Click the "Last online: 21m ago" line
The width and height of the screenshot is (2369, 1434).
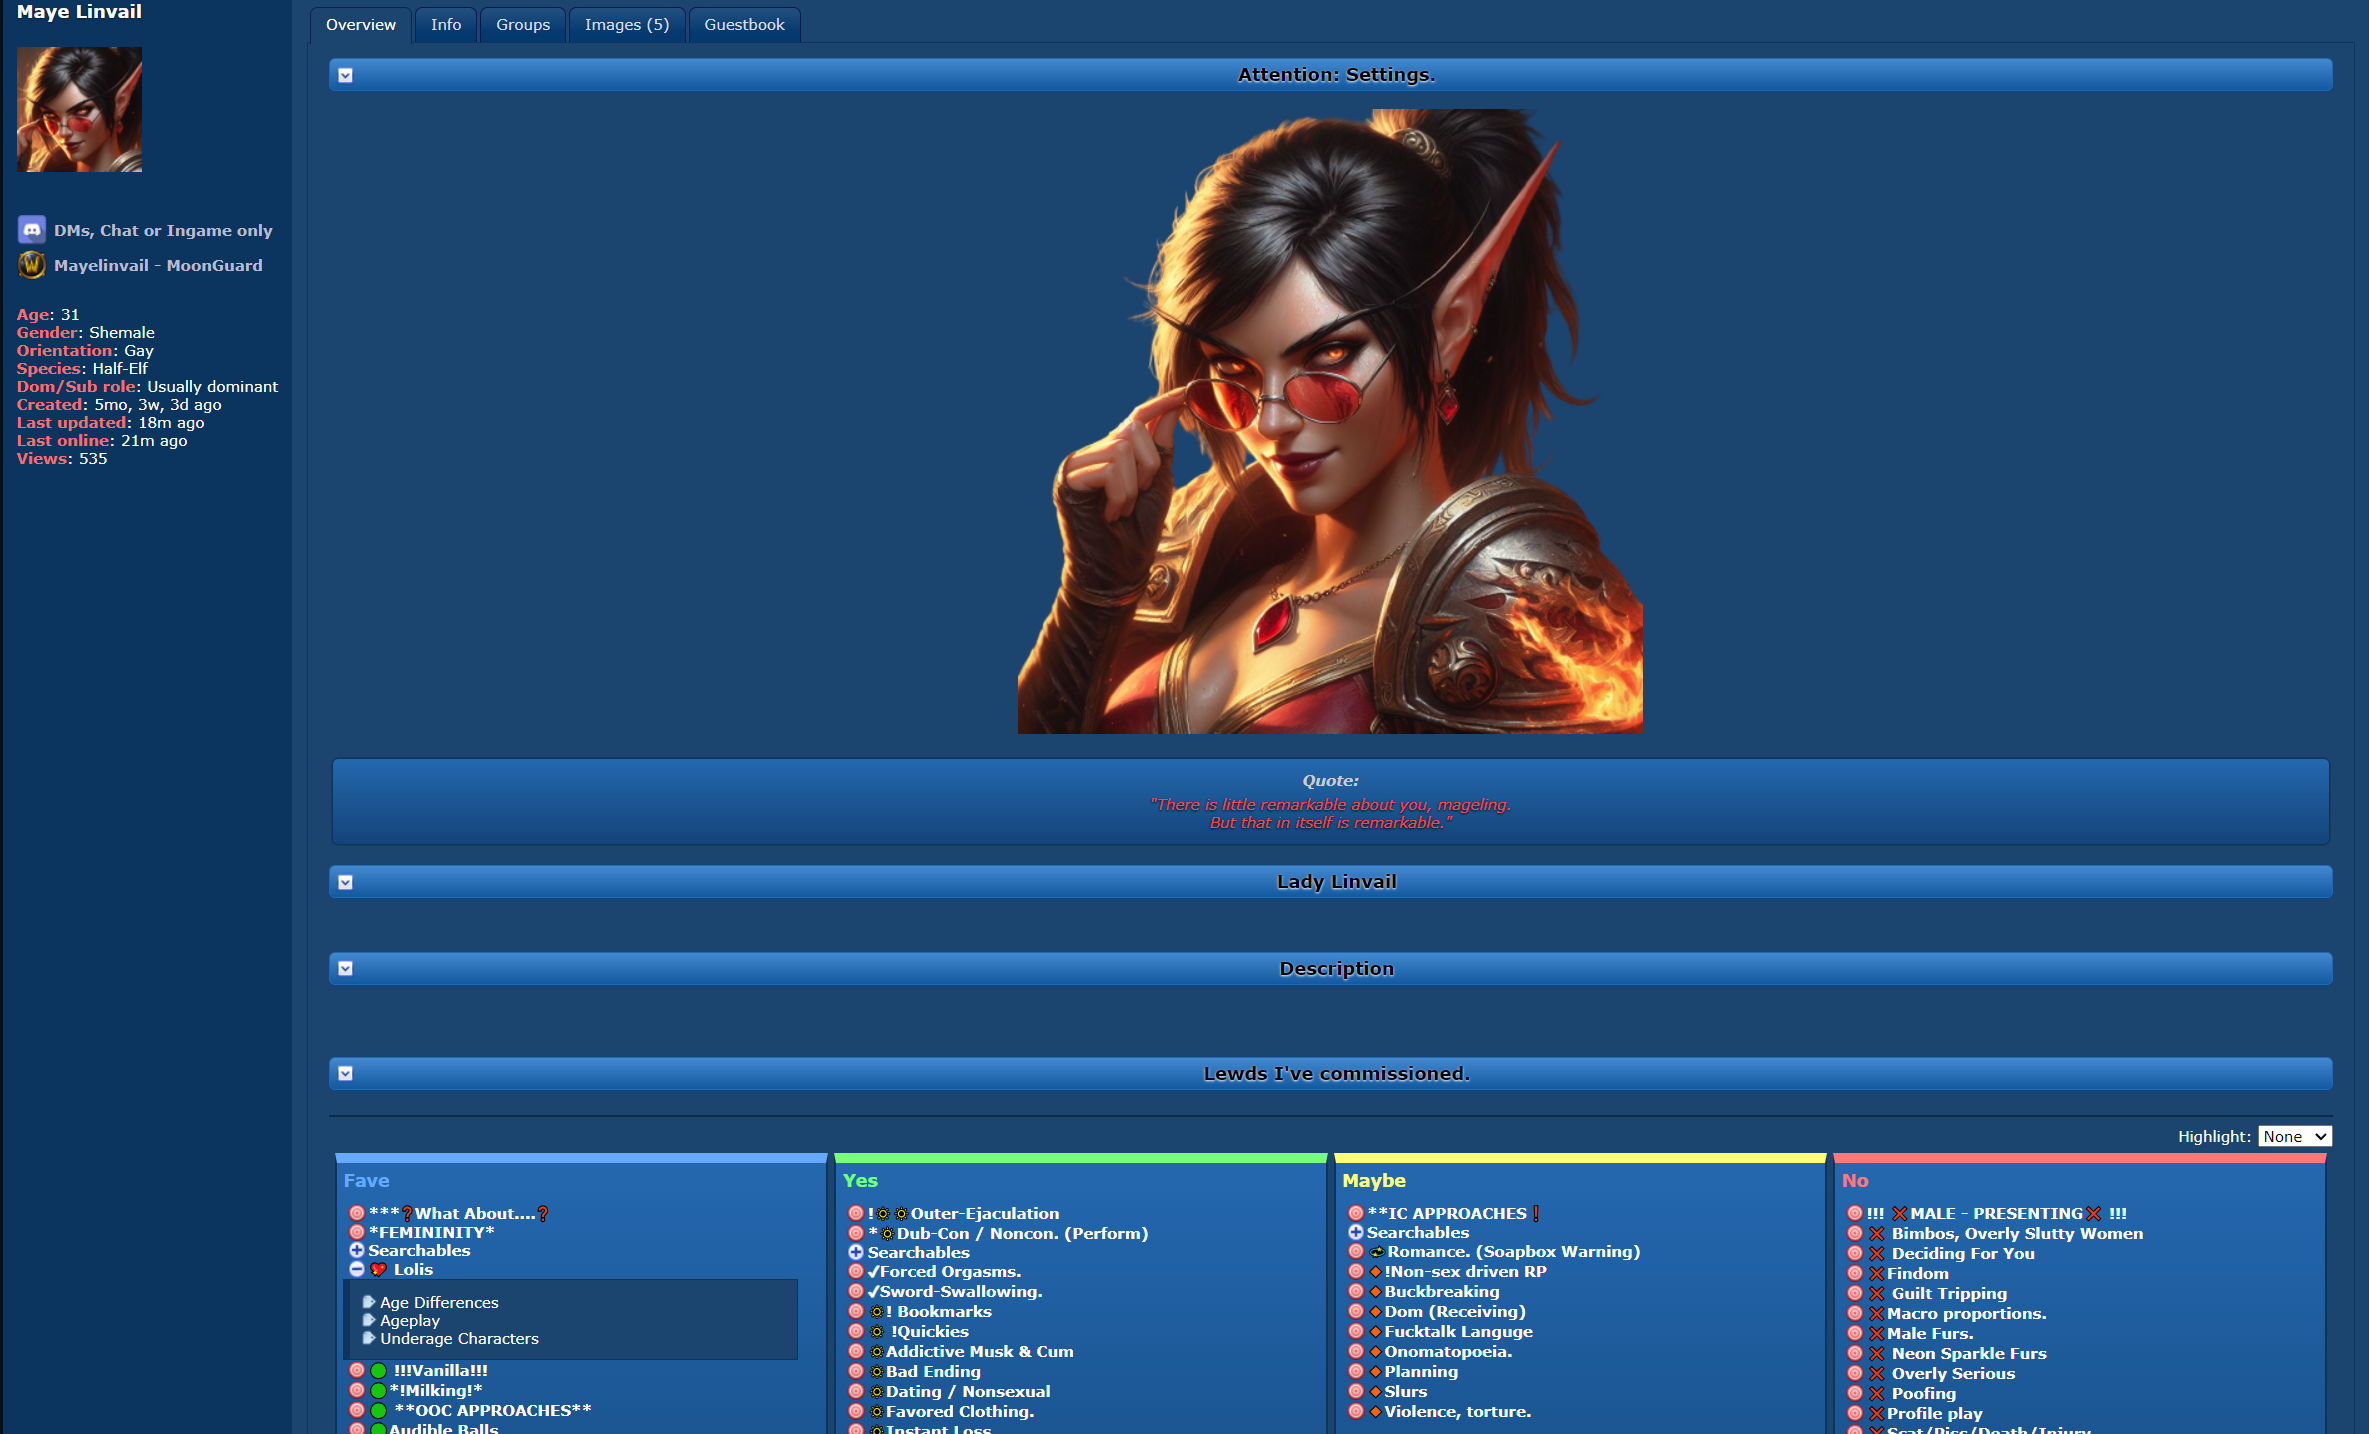[x=102, y=441]
